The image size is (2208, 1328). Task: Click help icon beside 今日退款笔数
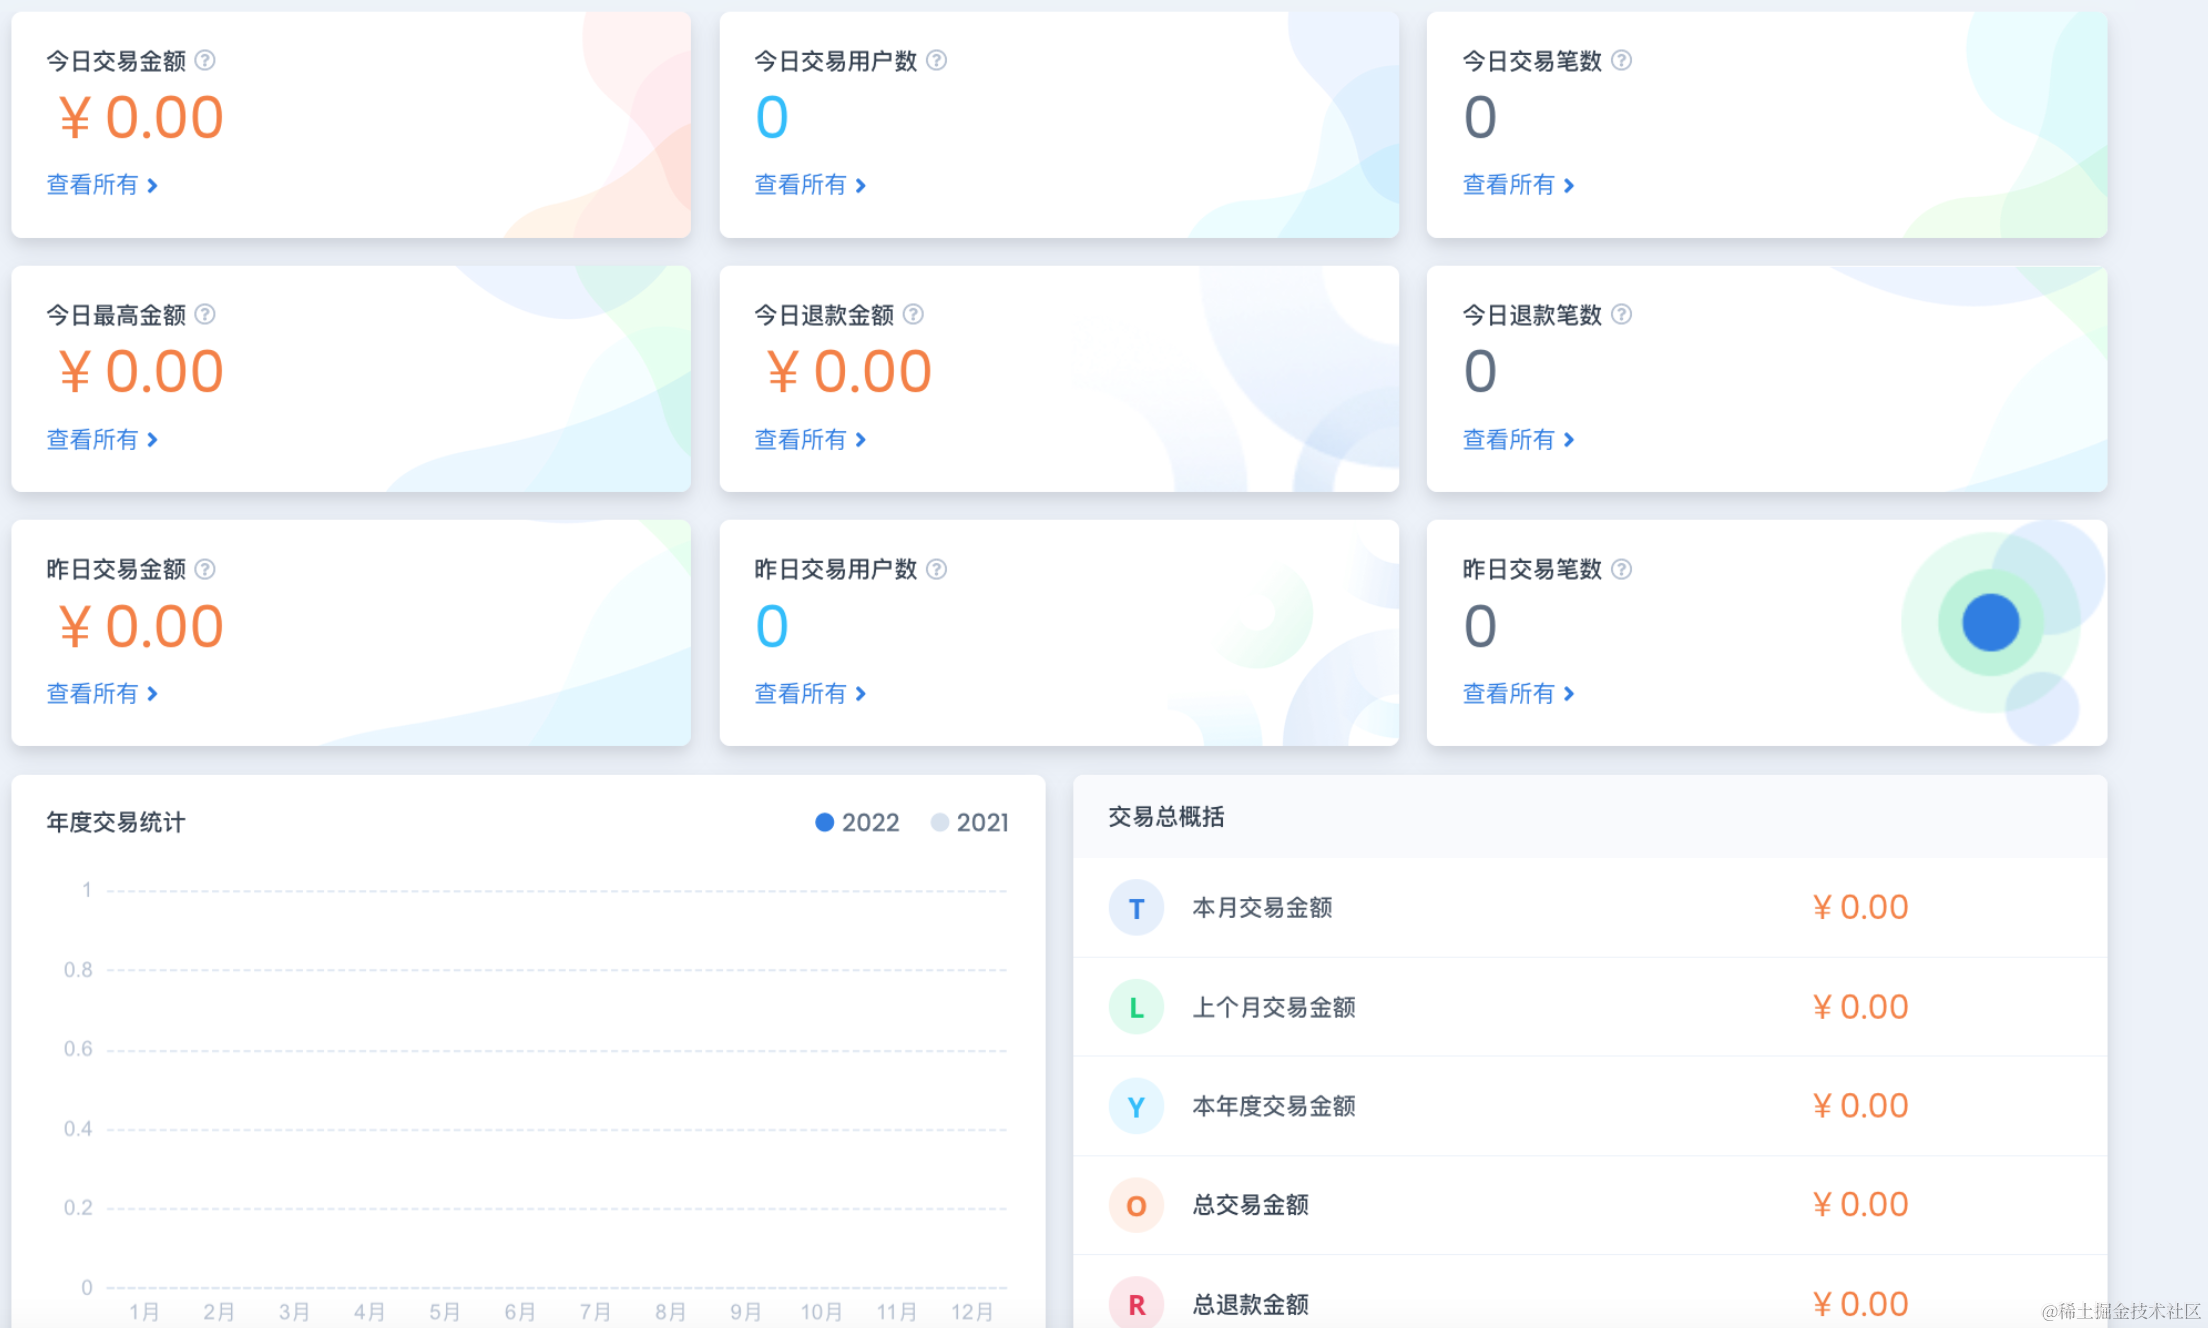1621,315
